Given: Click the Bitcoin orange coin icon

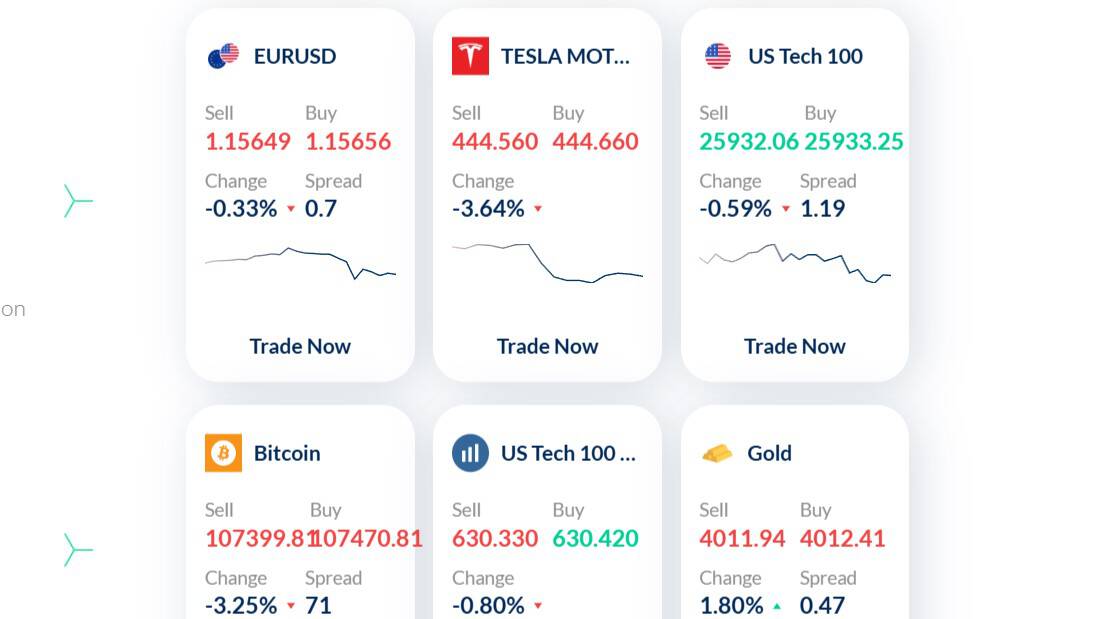Looking at the screenshot, I should click(x=223, y=453).
